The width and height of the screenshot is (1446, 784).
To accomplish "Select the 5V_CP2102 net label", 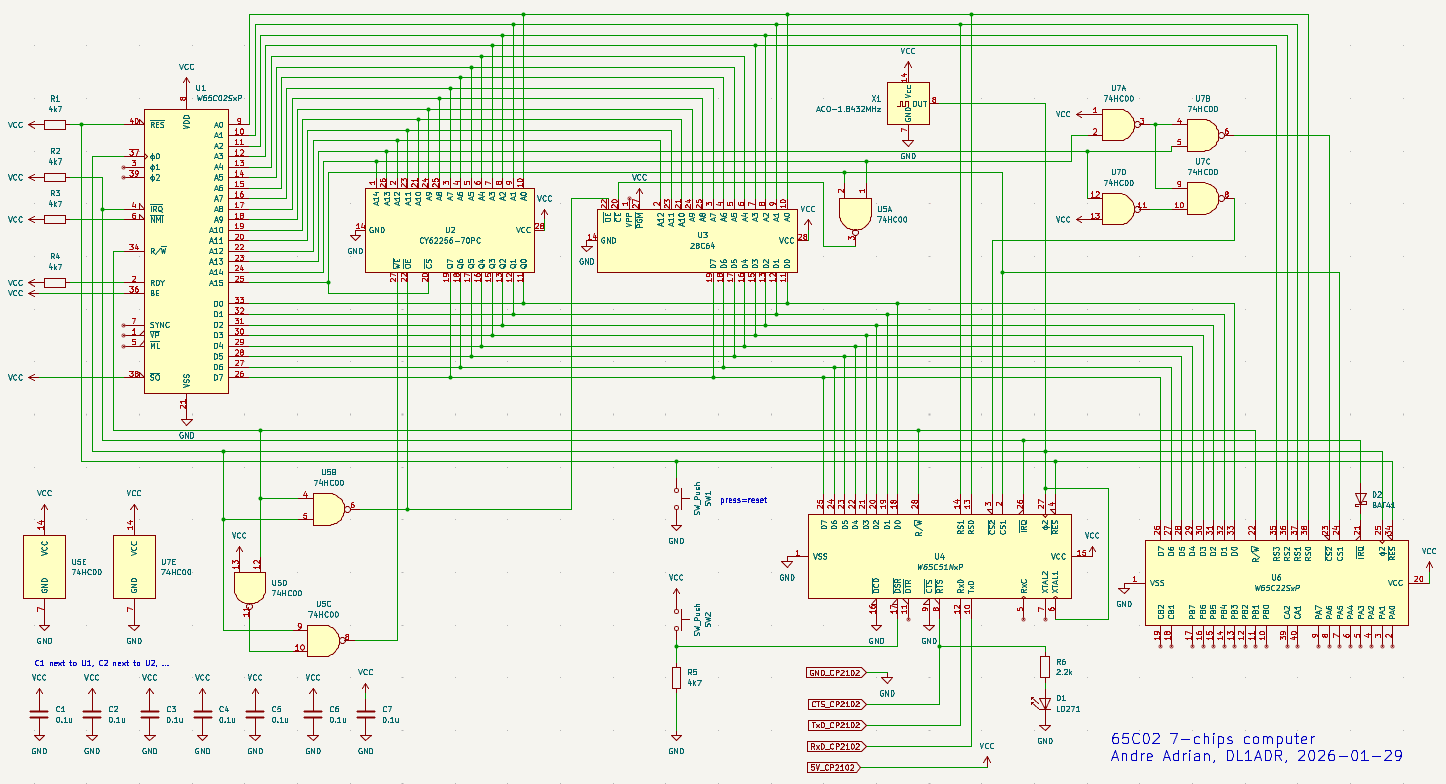I will 834,767.
